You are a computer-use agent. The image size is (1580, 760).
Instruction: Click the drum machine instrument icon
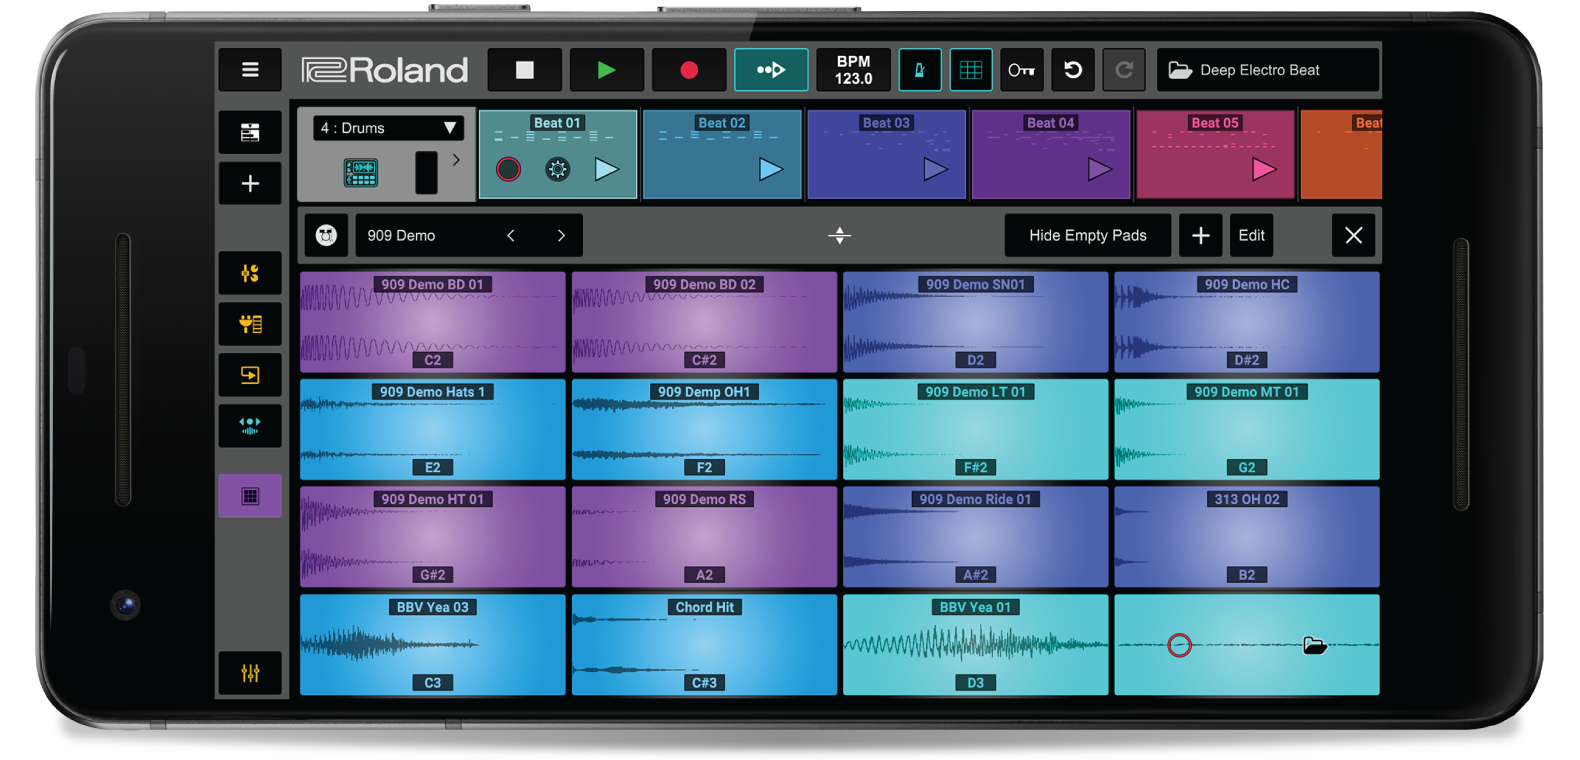coord(361,173)
